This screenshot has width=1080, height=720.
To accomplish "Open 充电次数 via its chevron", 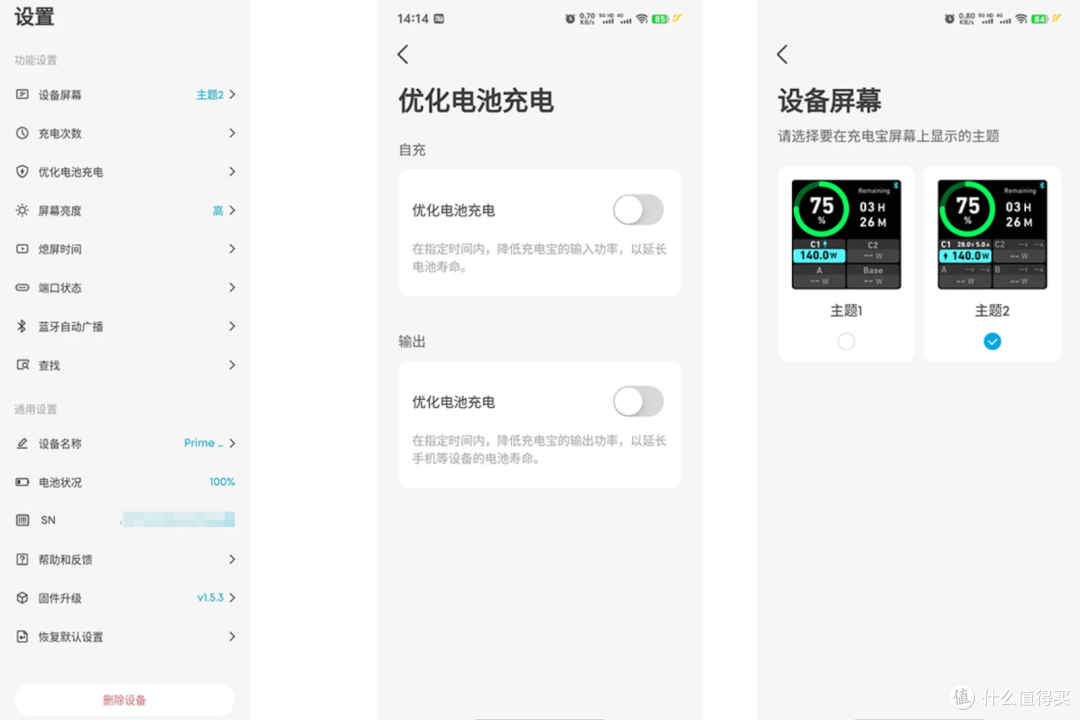I will click(x=232, y=133).
